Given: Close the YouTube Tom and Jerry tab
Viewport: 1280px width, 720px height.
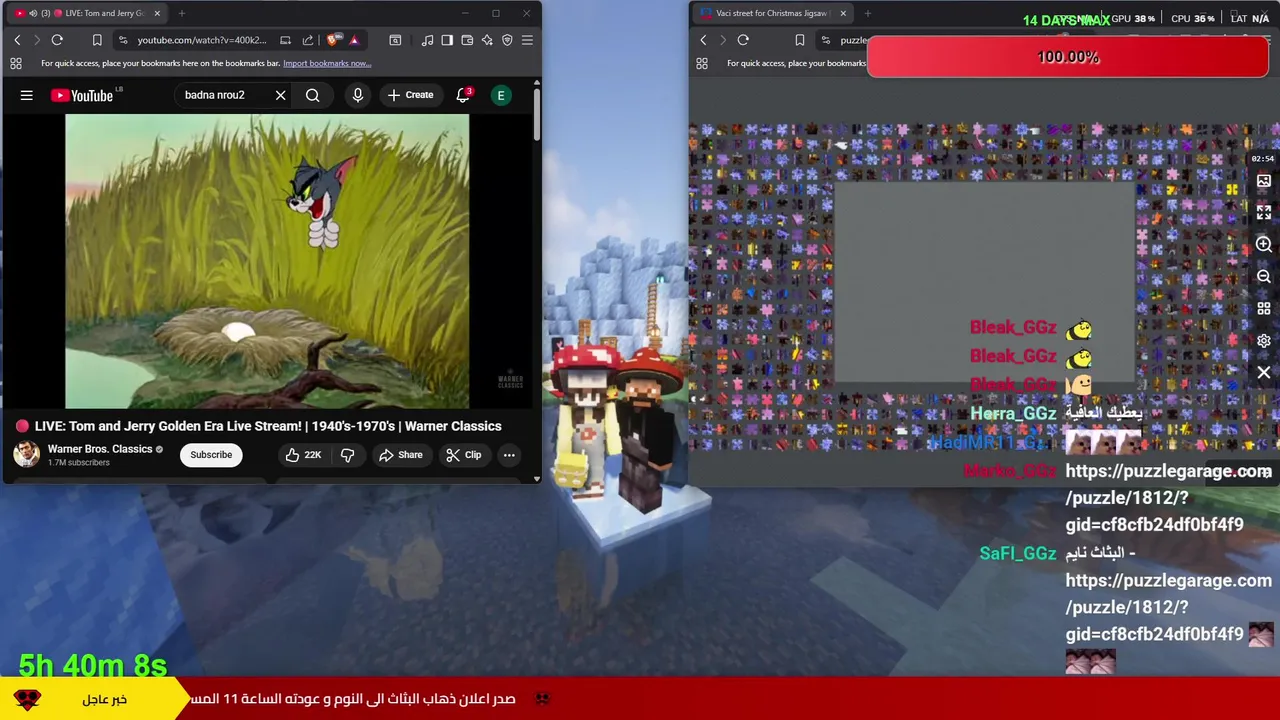Looking at the screenshot, I should point(157,13).
